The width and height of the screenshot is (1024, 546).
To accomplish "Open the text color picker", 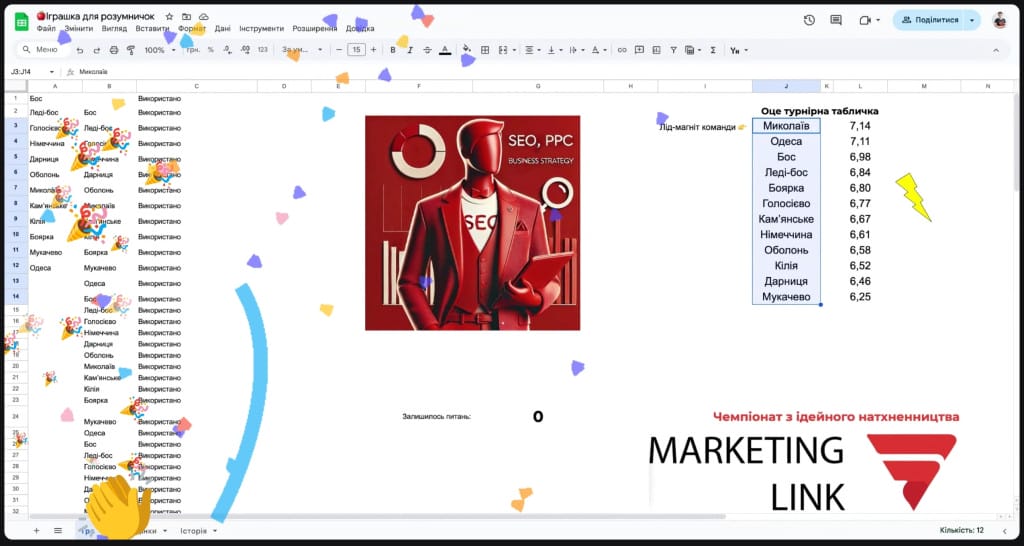I will [445, 50].
